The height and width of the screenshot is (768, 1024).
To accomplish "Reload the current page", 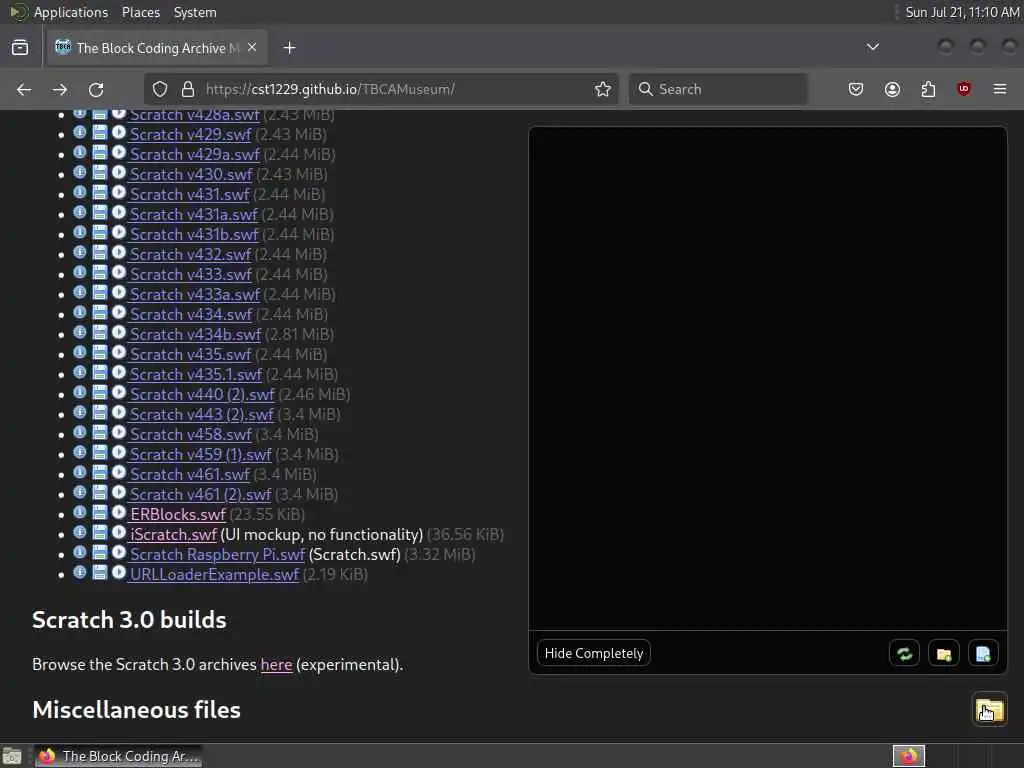I will click(x=96, y=89).
